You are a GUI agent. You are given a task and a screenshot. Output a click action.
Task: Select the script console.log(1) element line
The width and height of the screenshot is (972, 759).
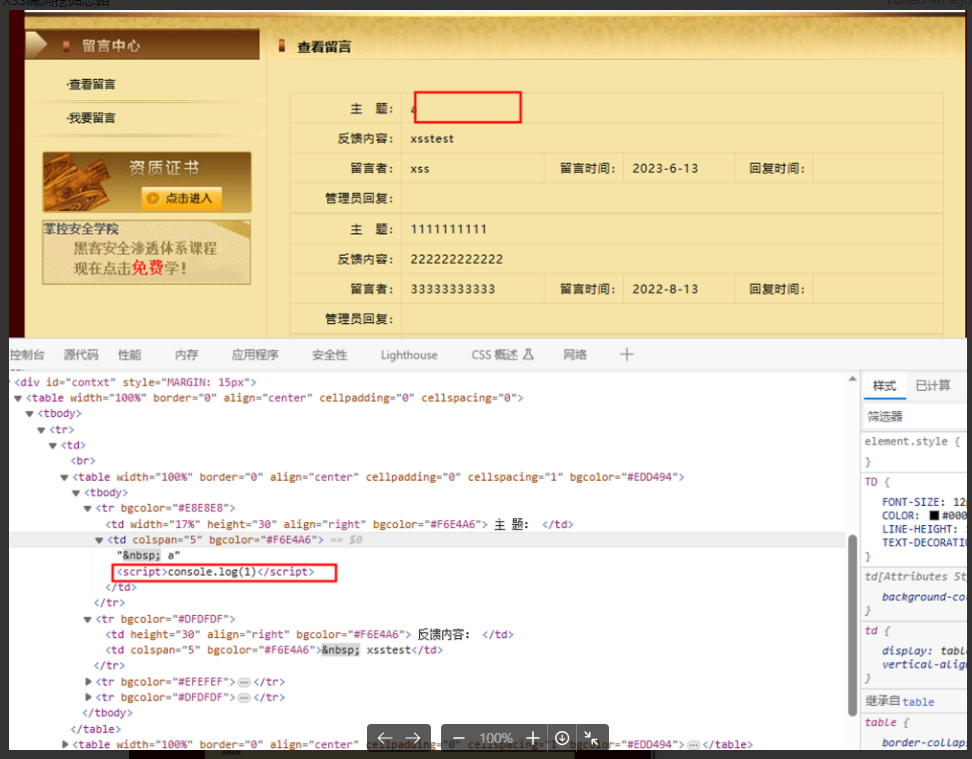pos(215,572)
